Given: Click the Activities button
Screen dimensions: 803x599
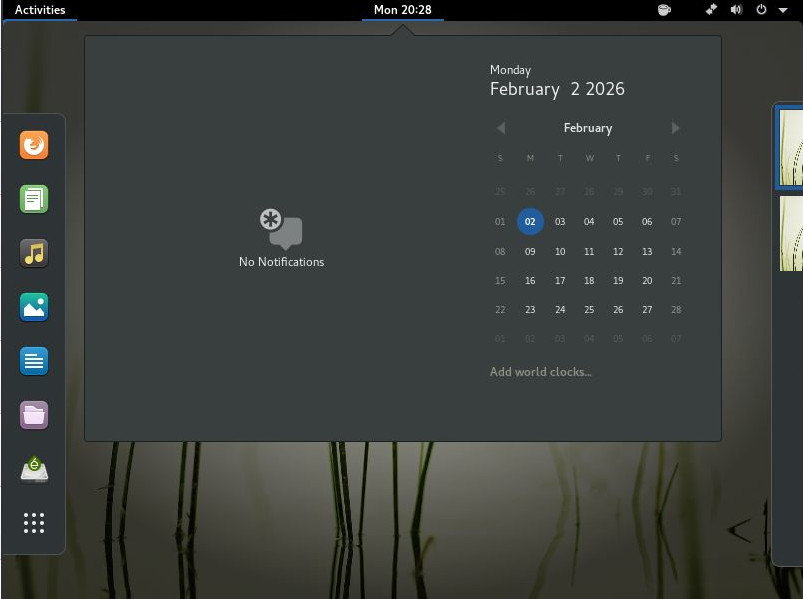Looking at the screenshot, I should (40, 10).
